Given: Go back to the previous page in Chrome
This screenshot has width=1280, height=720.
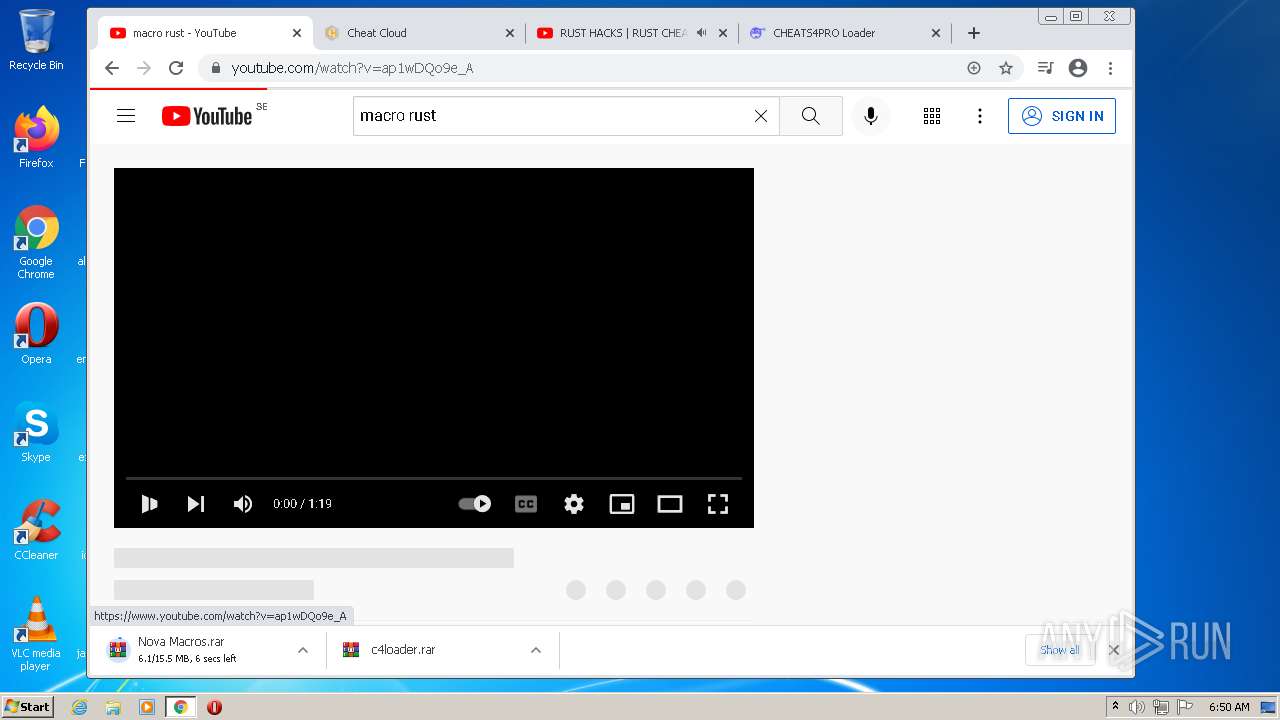Looking at the screenshot, I should [112, 68].
